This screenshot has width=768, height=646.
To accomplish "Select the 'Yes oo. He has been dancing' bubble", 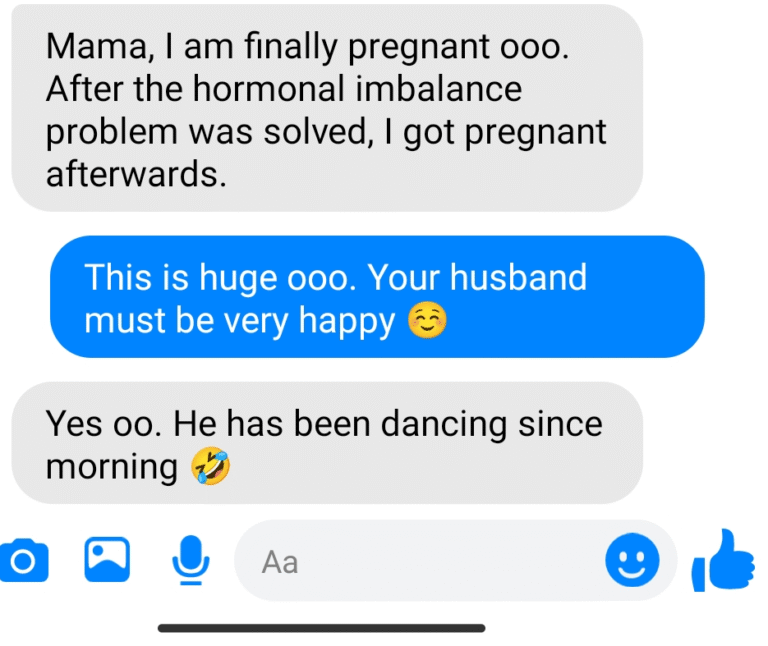I will click(x=327, y=443).
